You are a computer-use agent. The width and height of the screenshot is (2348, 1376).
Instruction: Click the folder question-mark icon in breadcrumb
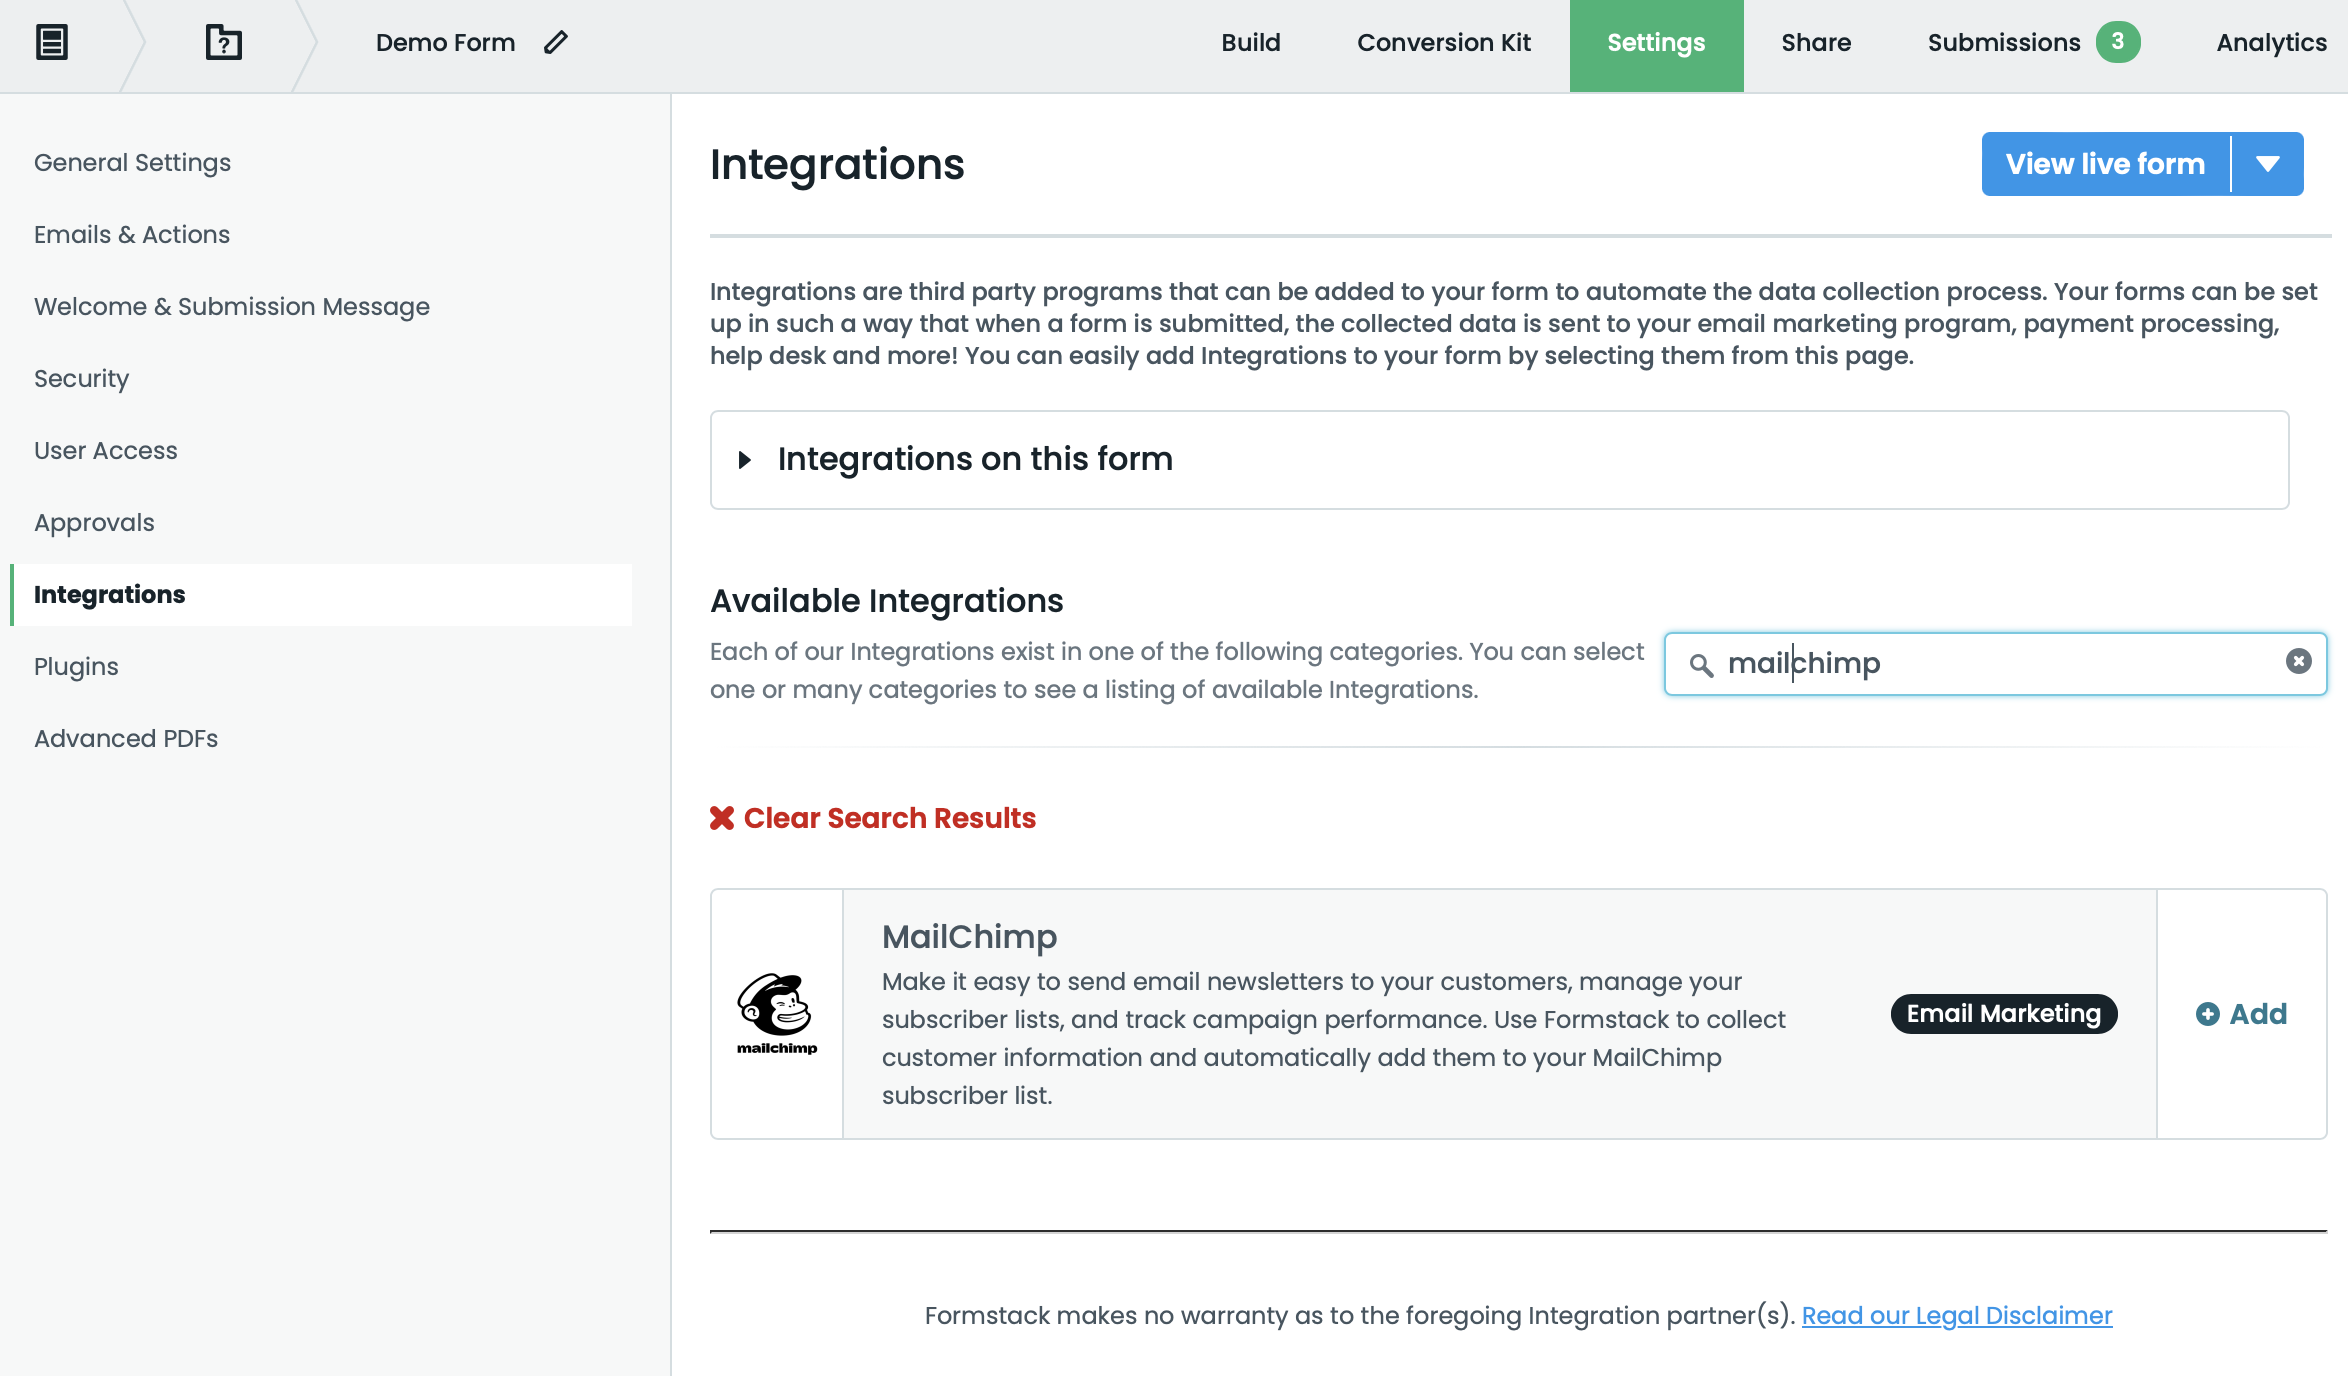tap(223, 42)
